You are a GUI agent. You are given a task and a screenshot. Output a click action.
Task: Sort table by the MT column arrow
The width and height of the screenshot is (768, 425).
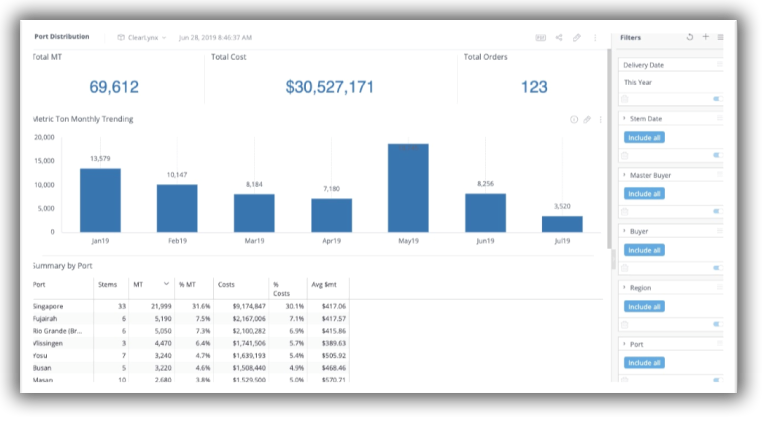(167, 284)
